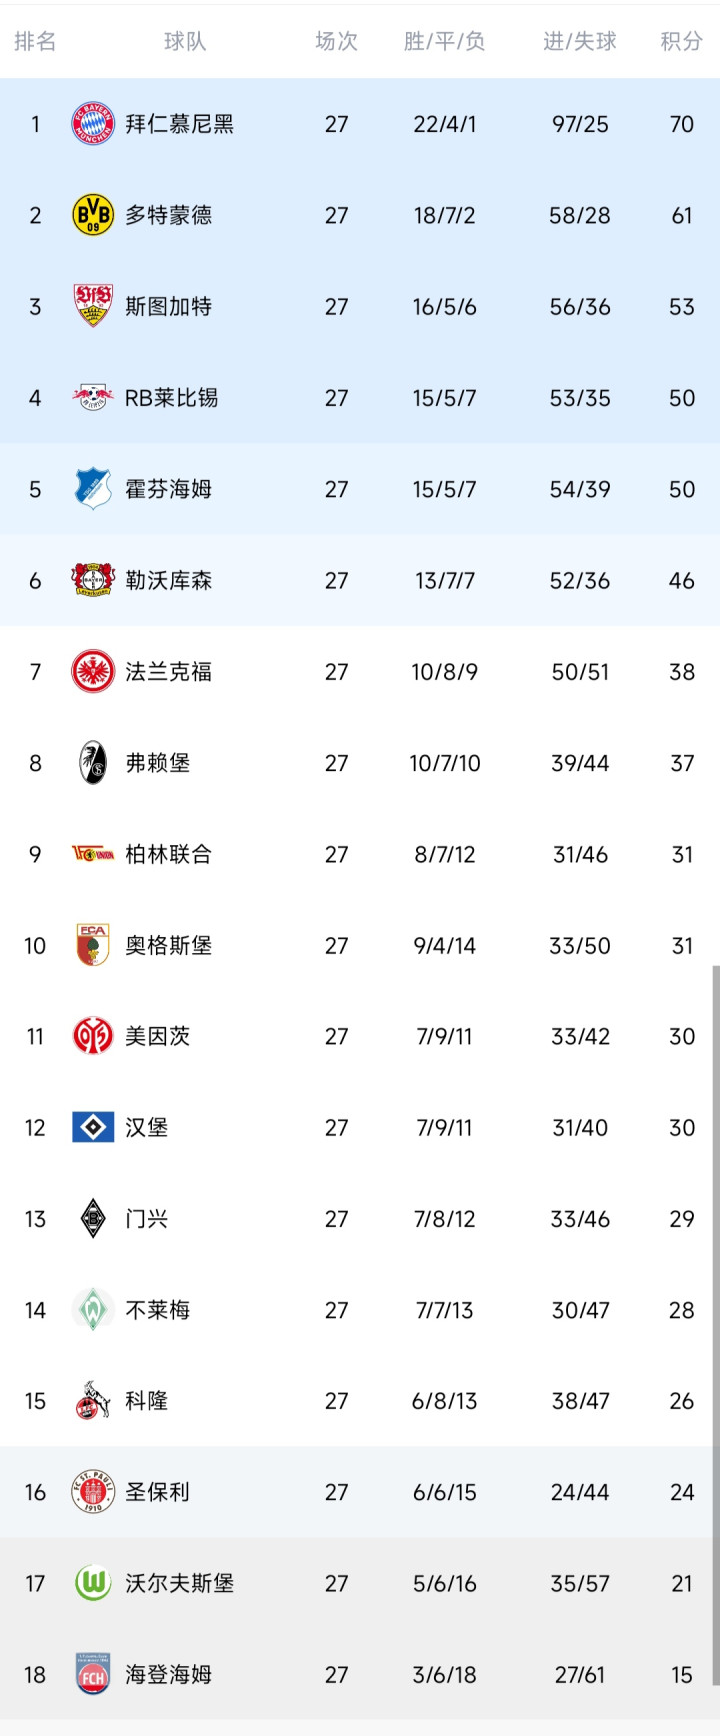The width and height of the screenshot is (720, 1736).
Task: Open the FC Köln goat crest
Action: (92, 1401)
